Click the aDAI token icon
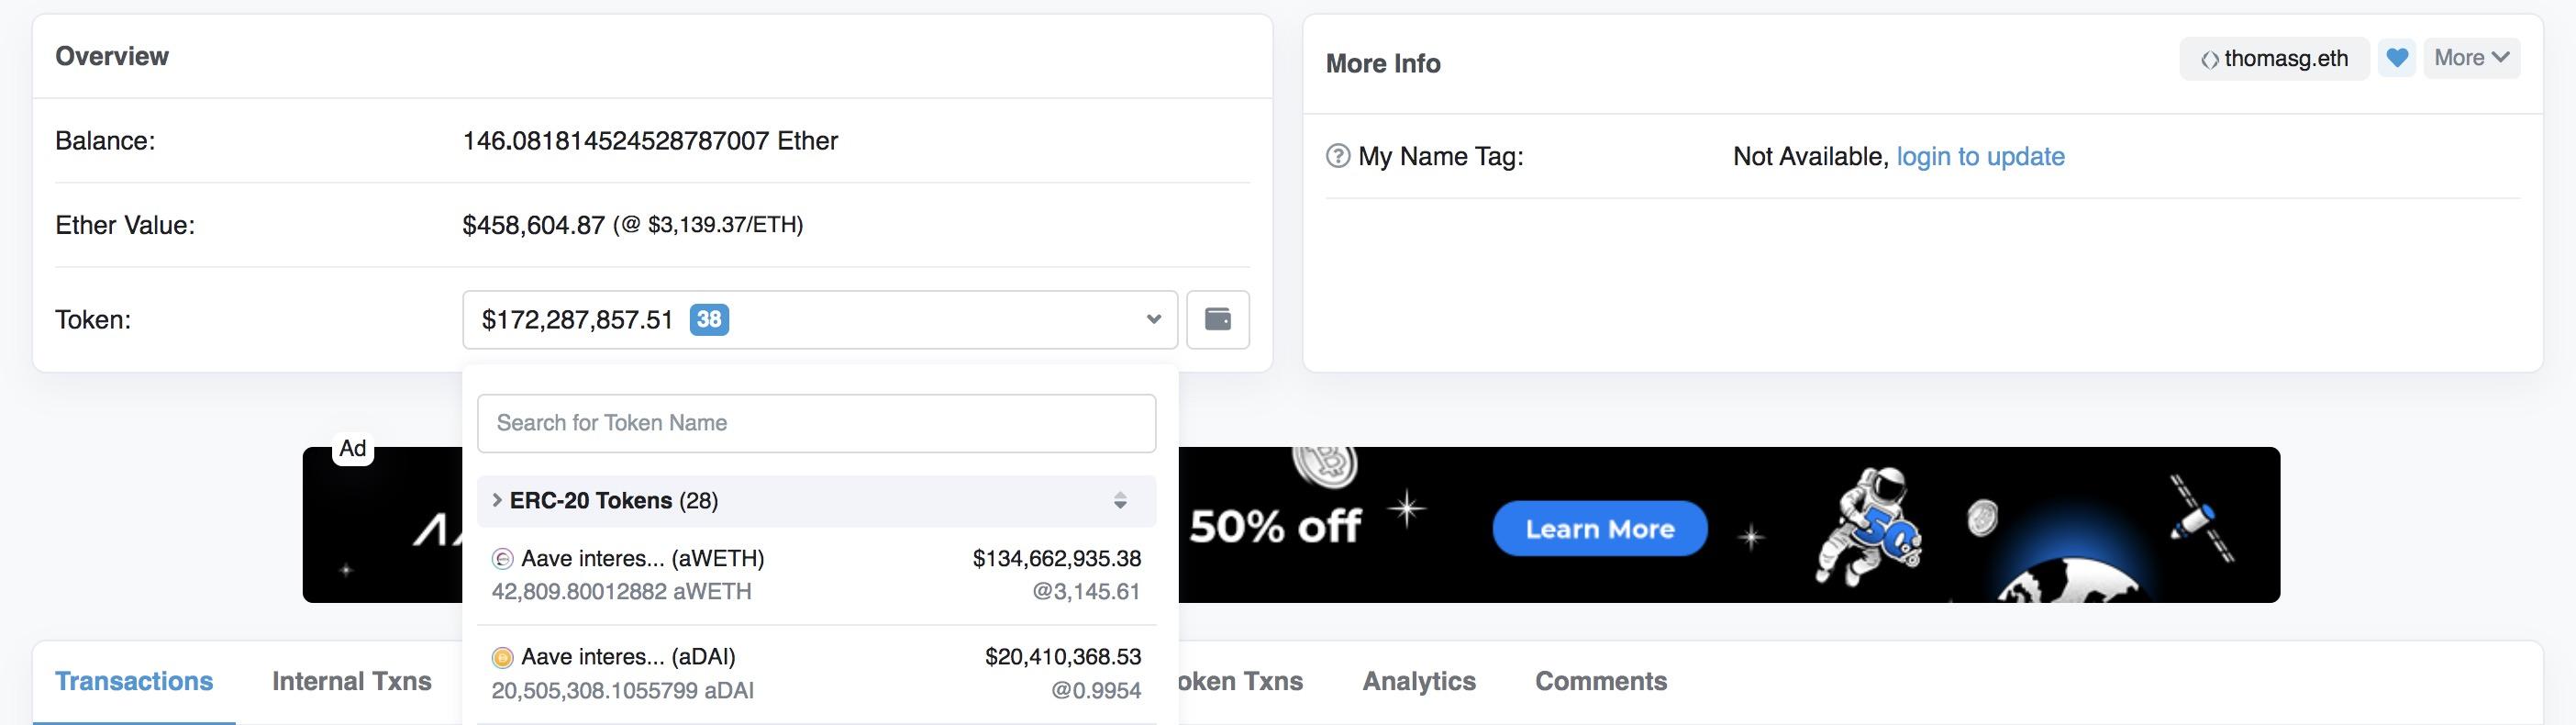 [502, 657]
